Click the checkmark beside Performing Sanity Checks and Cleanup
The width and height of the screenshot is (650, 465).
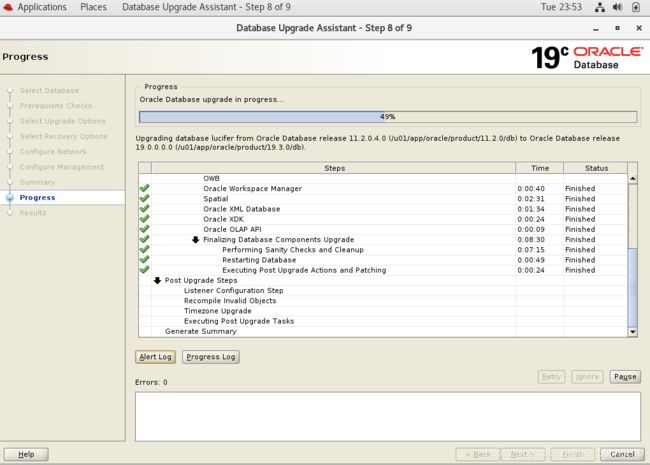coord(144,249)
